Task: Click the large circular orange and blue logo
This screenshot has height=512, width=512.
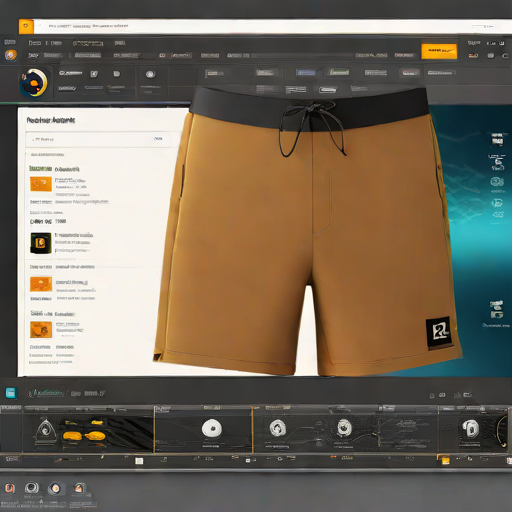Action: (34, 82)
